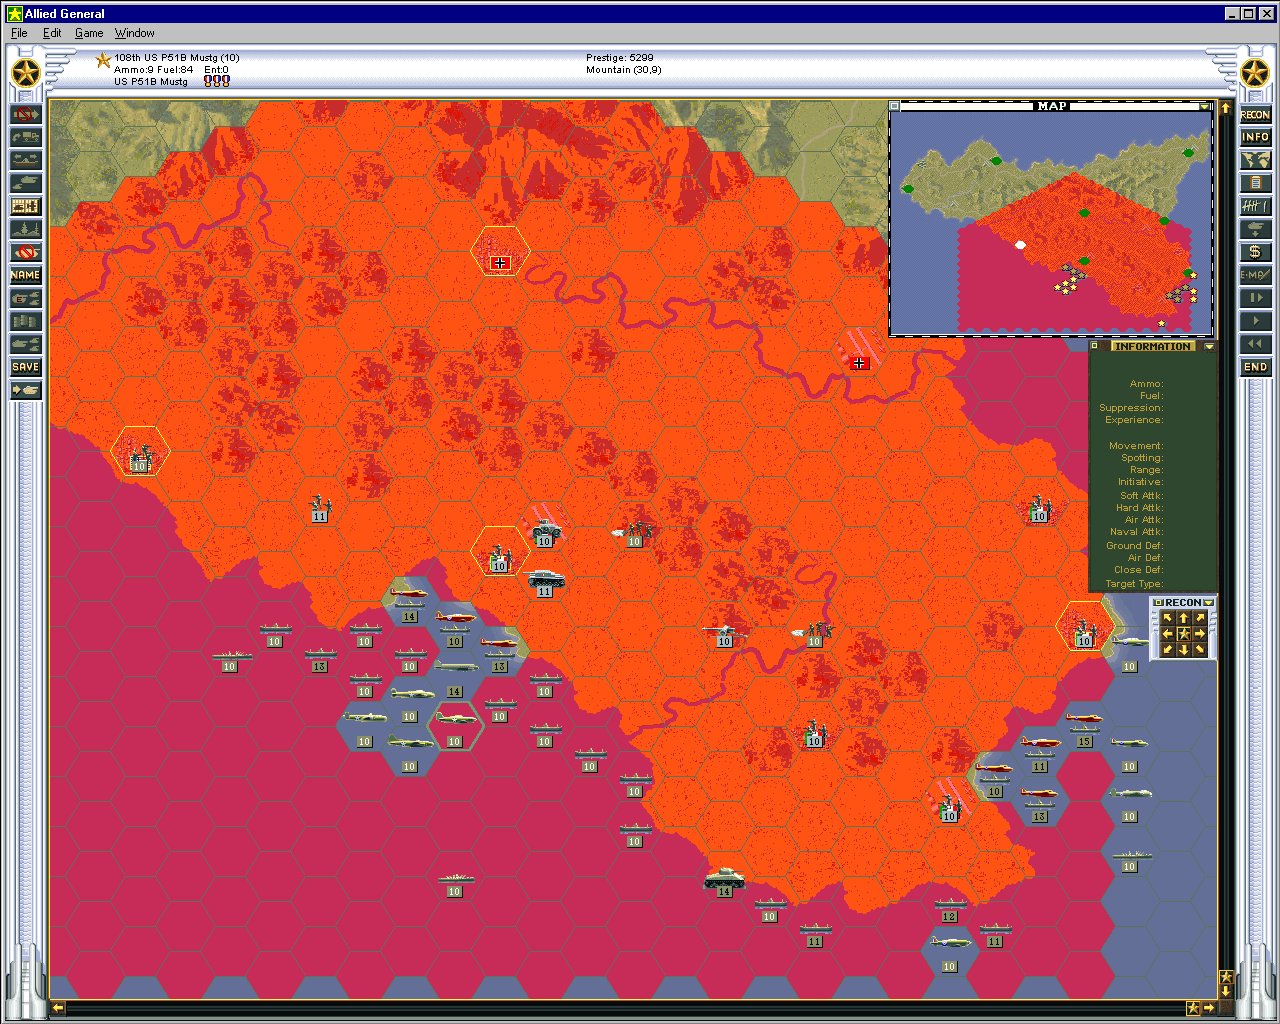Open the dollar sign purchase icon
Screen dimensions: 1280x1024
(x=1255, y=252)
